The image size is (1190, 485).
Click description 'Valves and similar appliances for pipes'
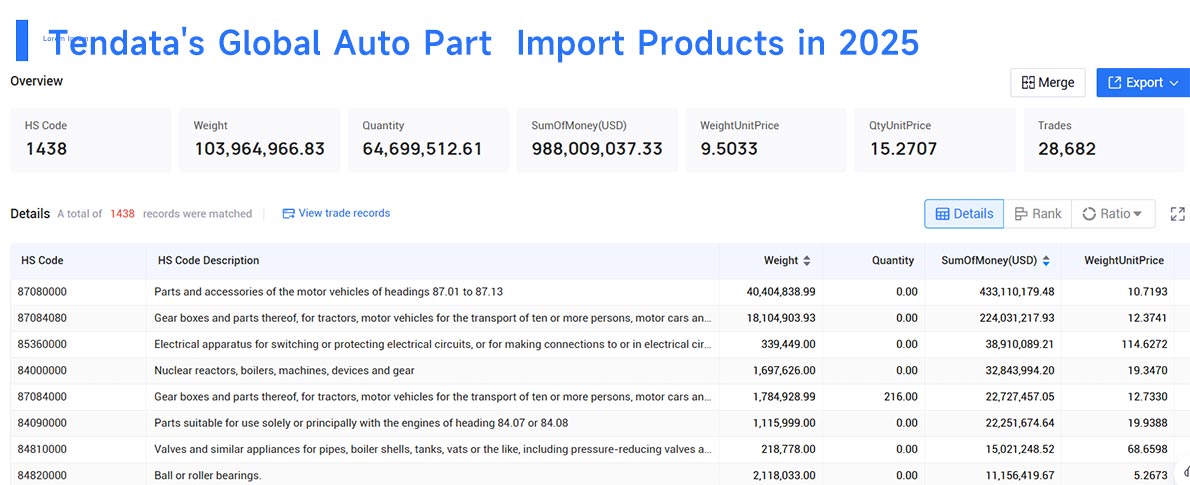click(433, 449)
